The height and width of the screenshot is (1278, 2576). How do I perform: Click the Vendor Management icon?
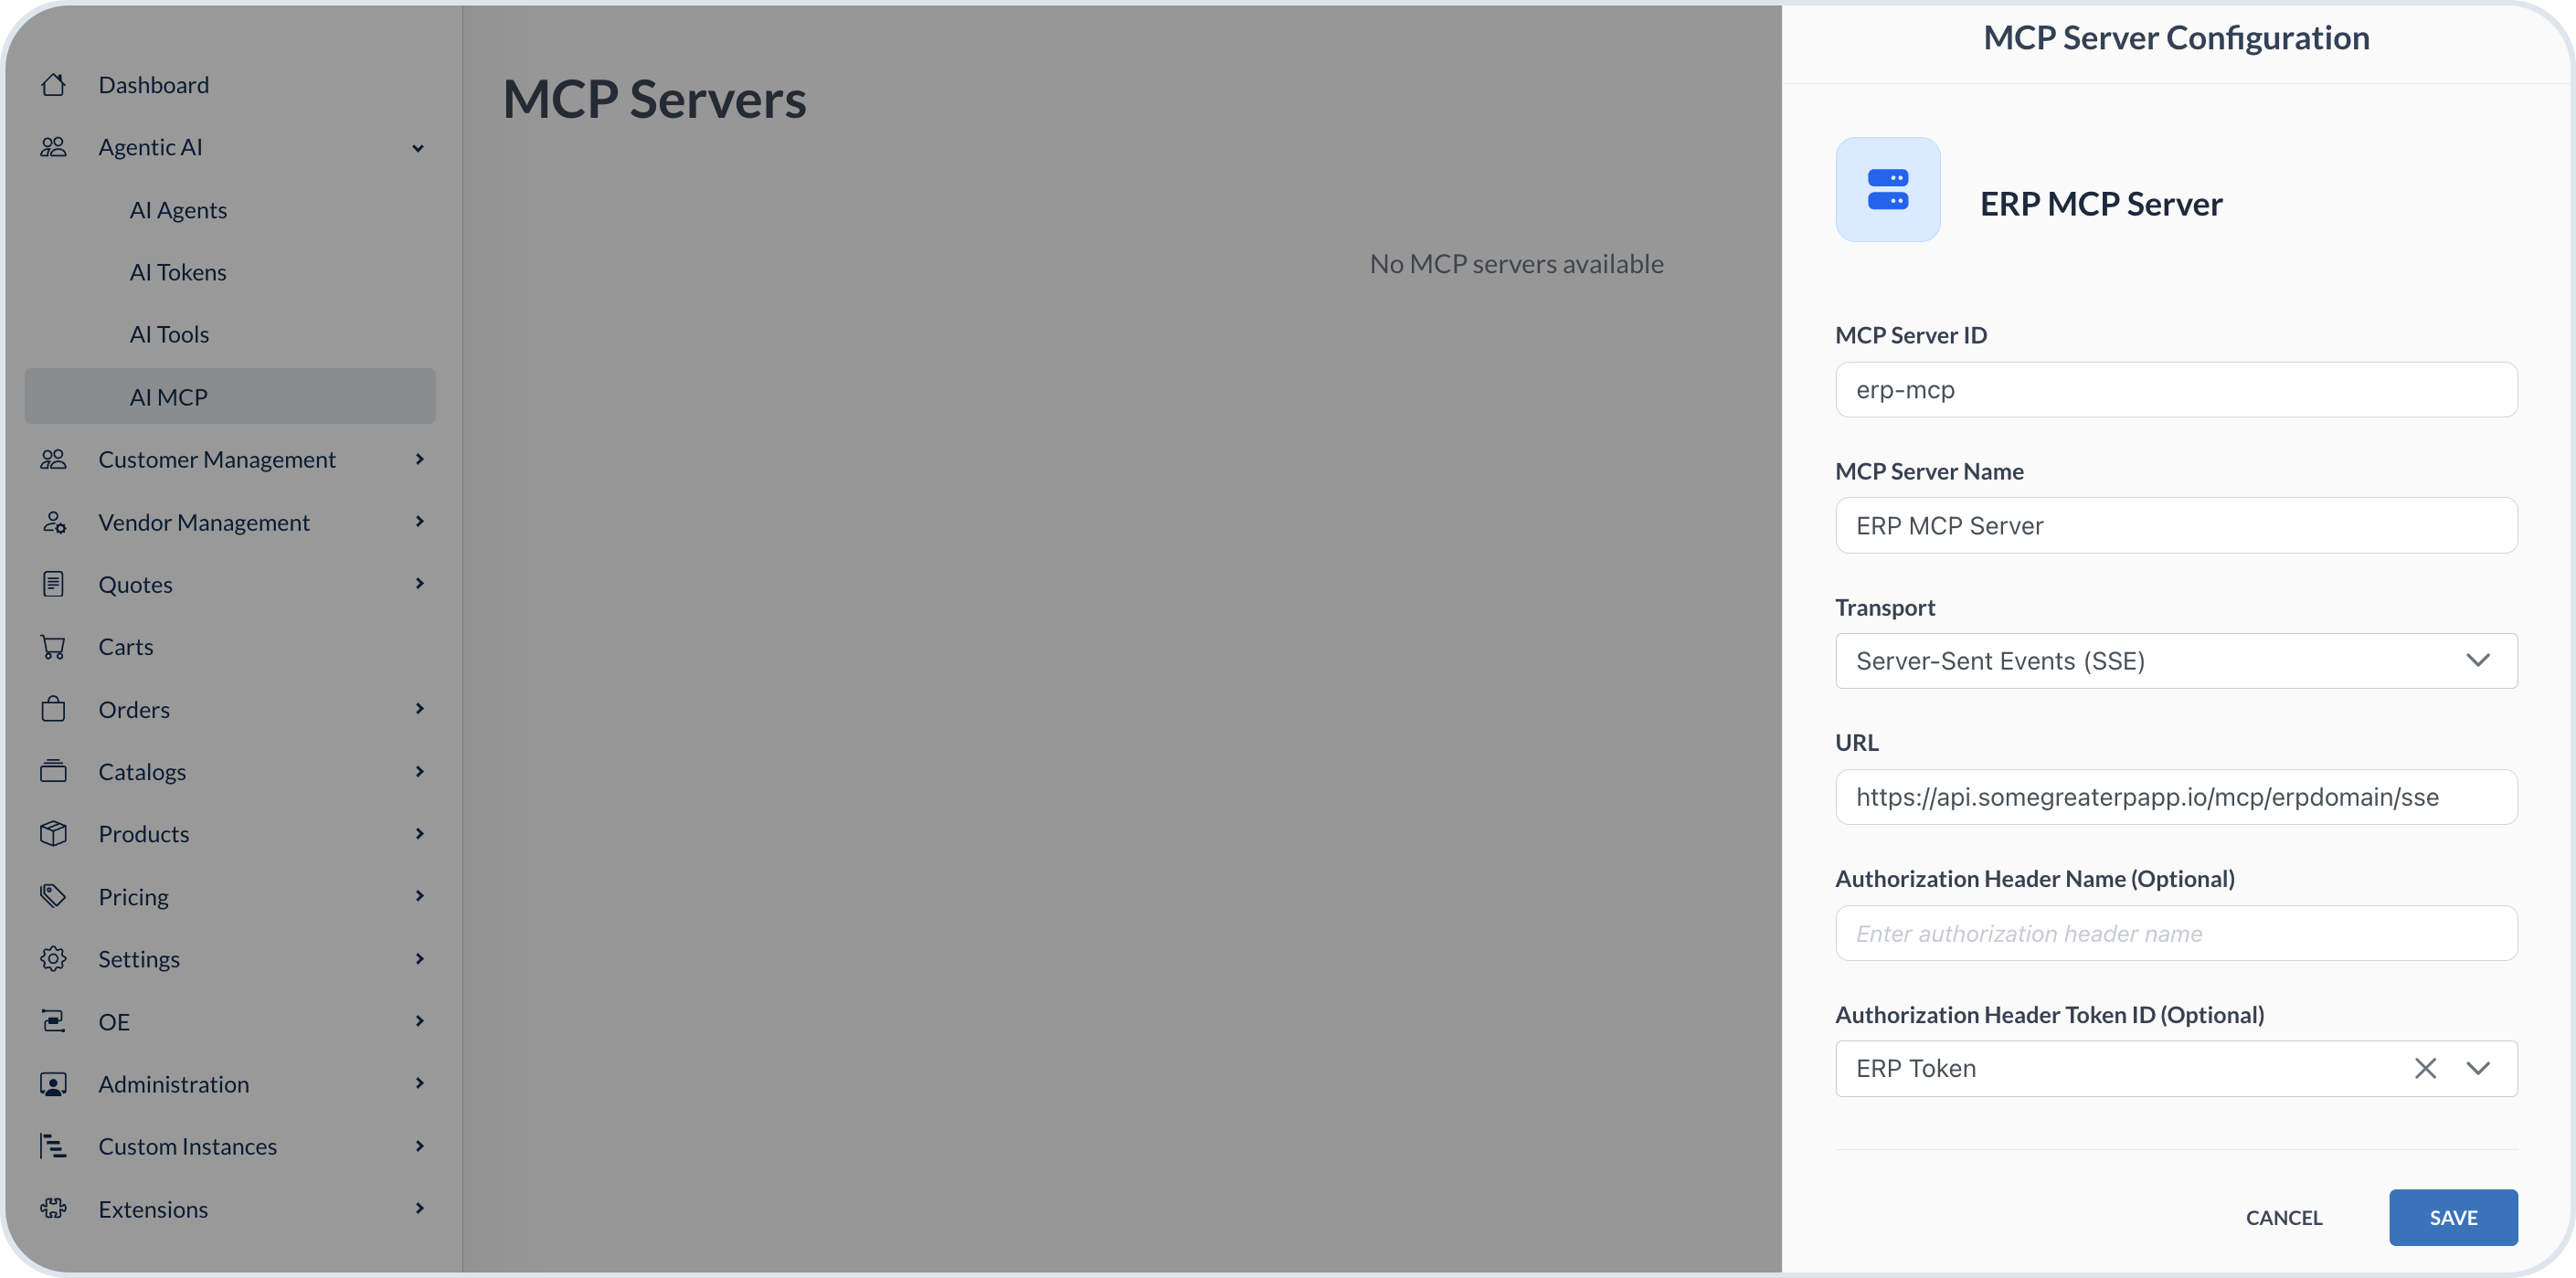(54, 522)
